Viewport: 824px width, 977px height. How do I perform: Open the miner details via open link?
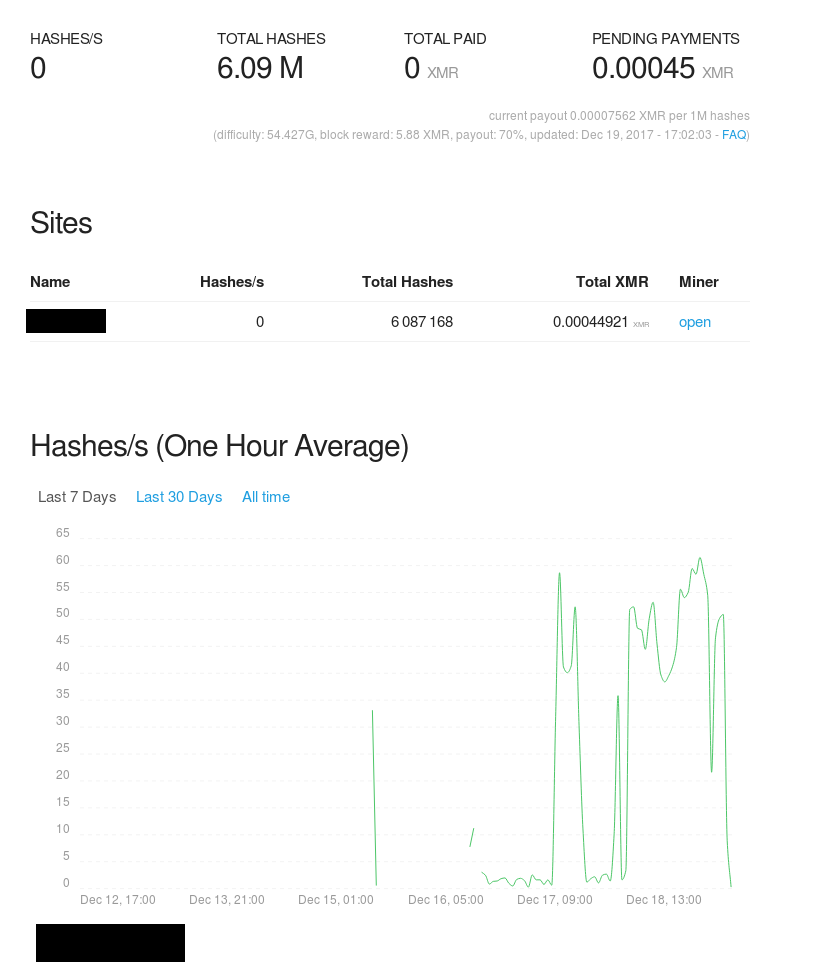pyautogui.click(x=694, y=321)
